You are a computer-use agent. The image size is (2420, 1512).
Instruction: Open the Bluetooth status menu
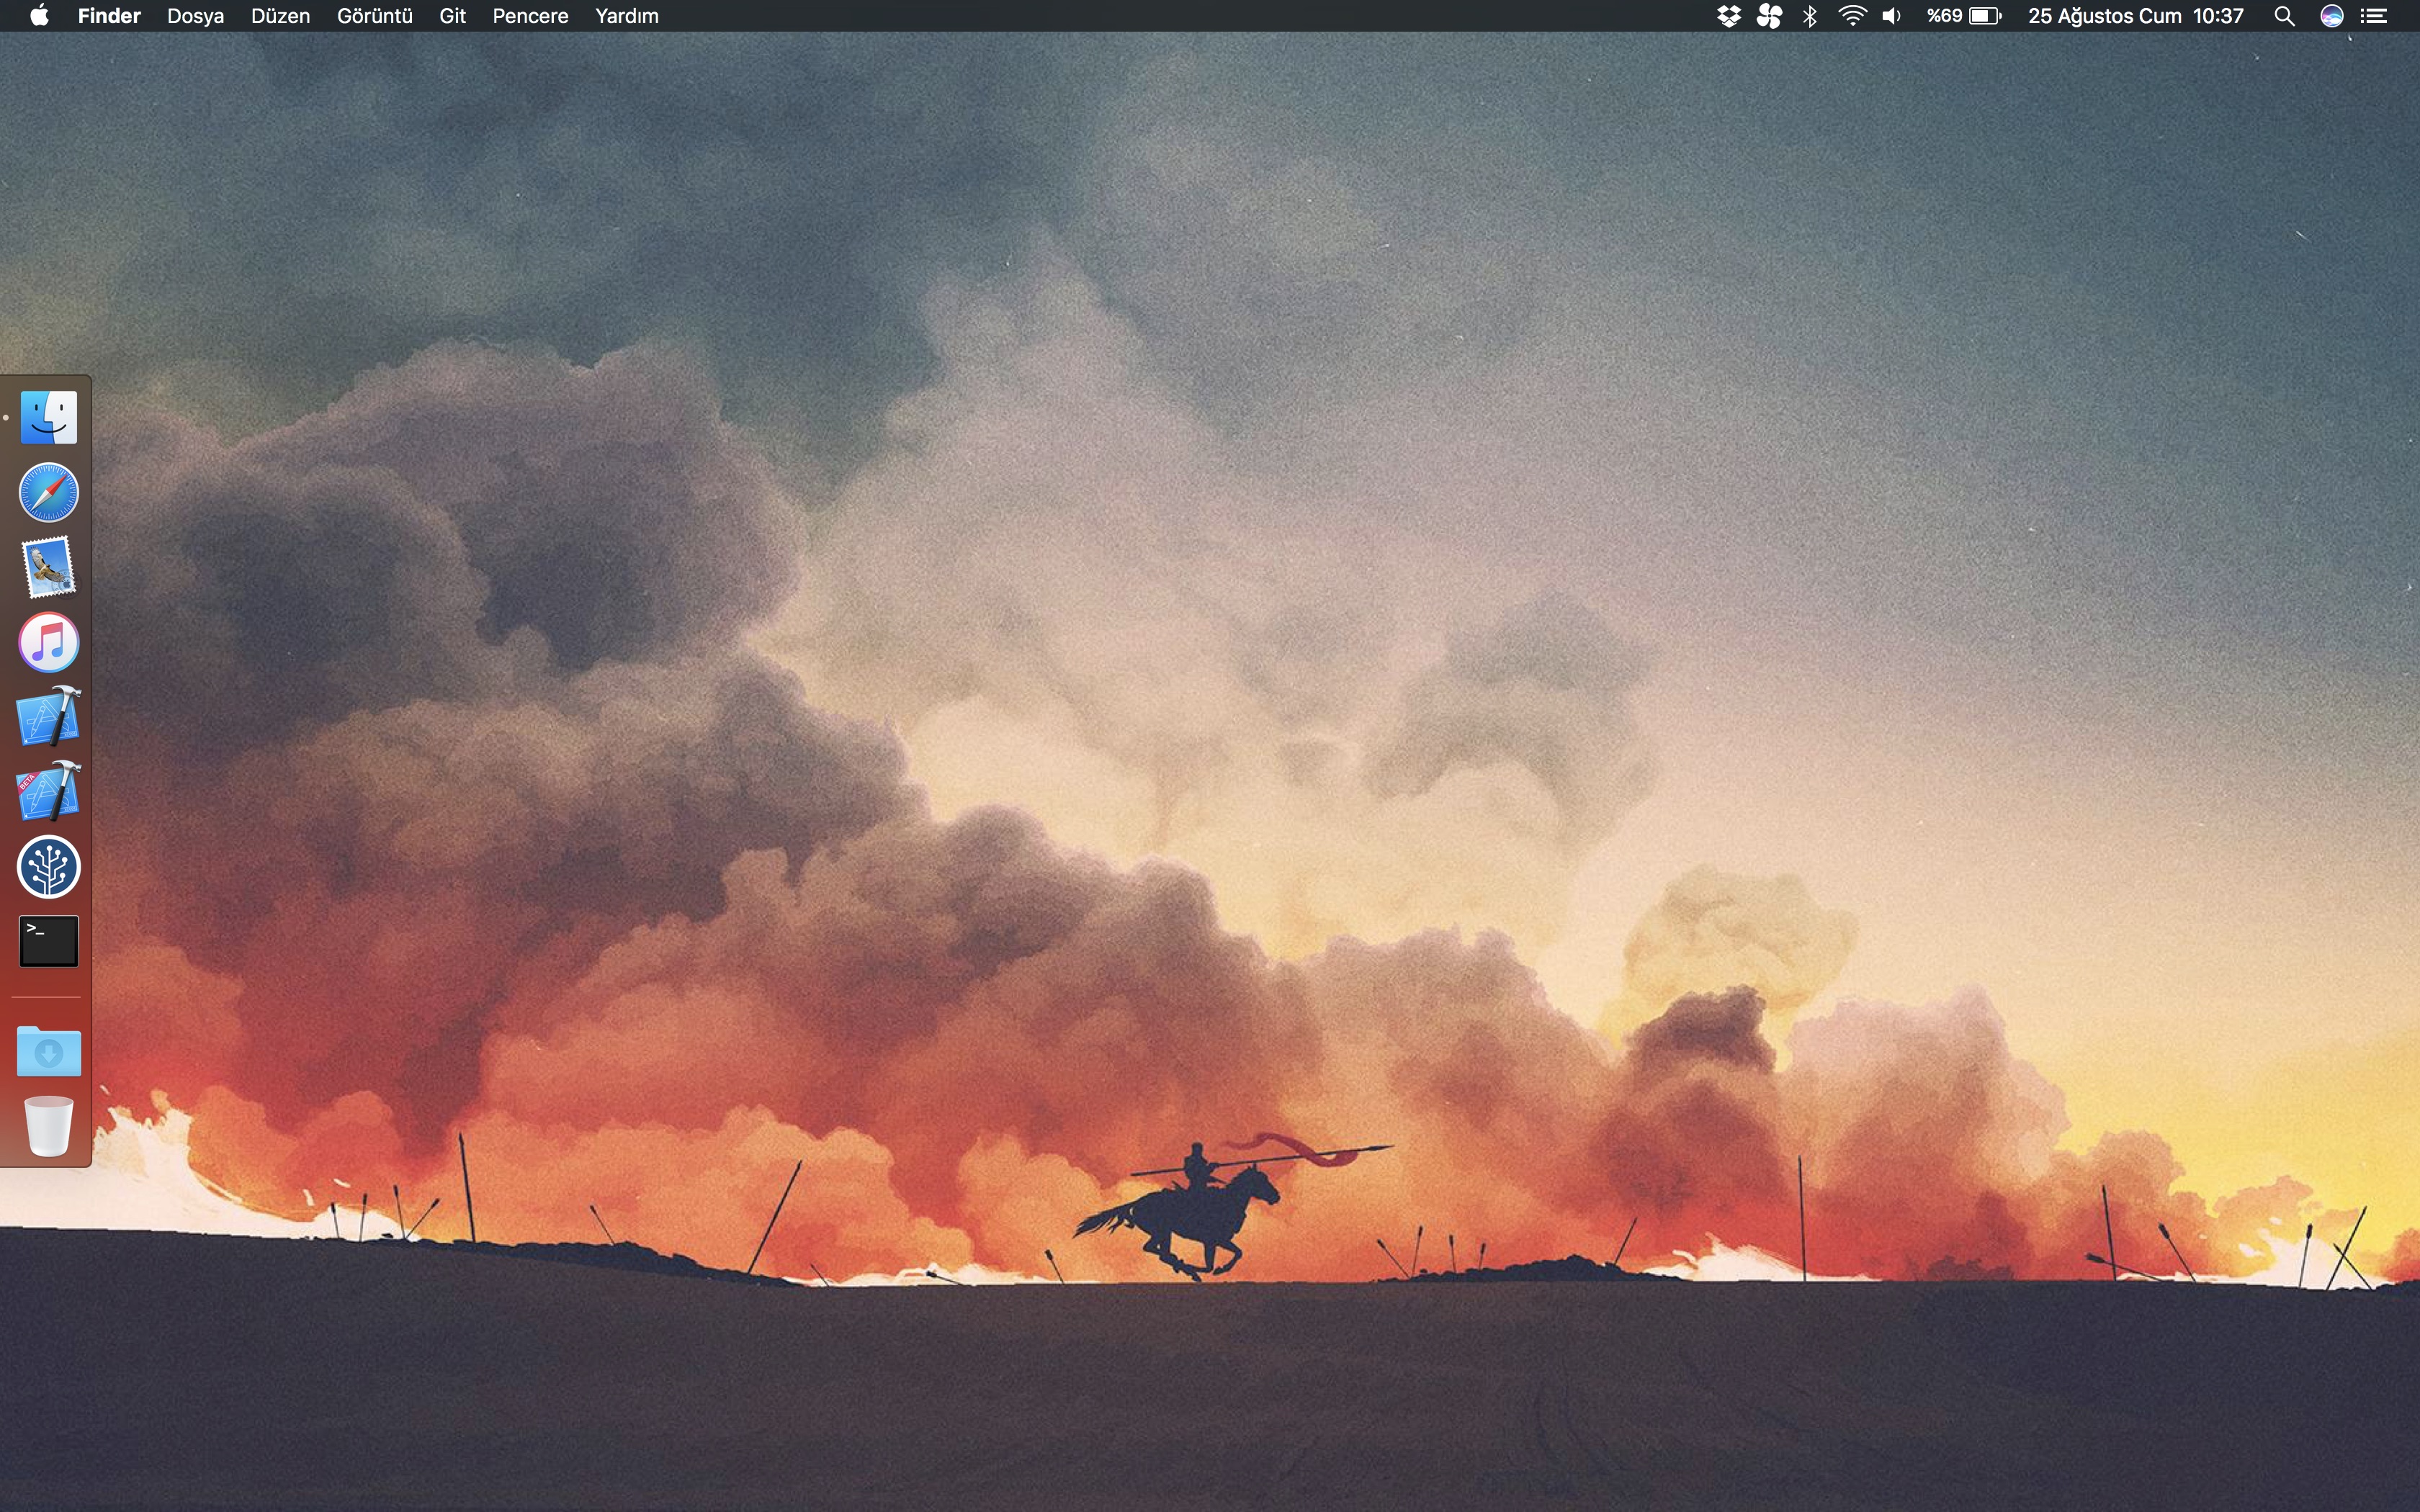(1810, 16)
